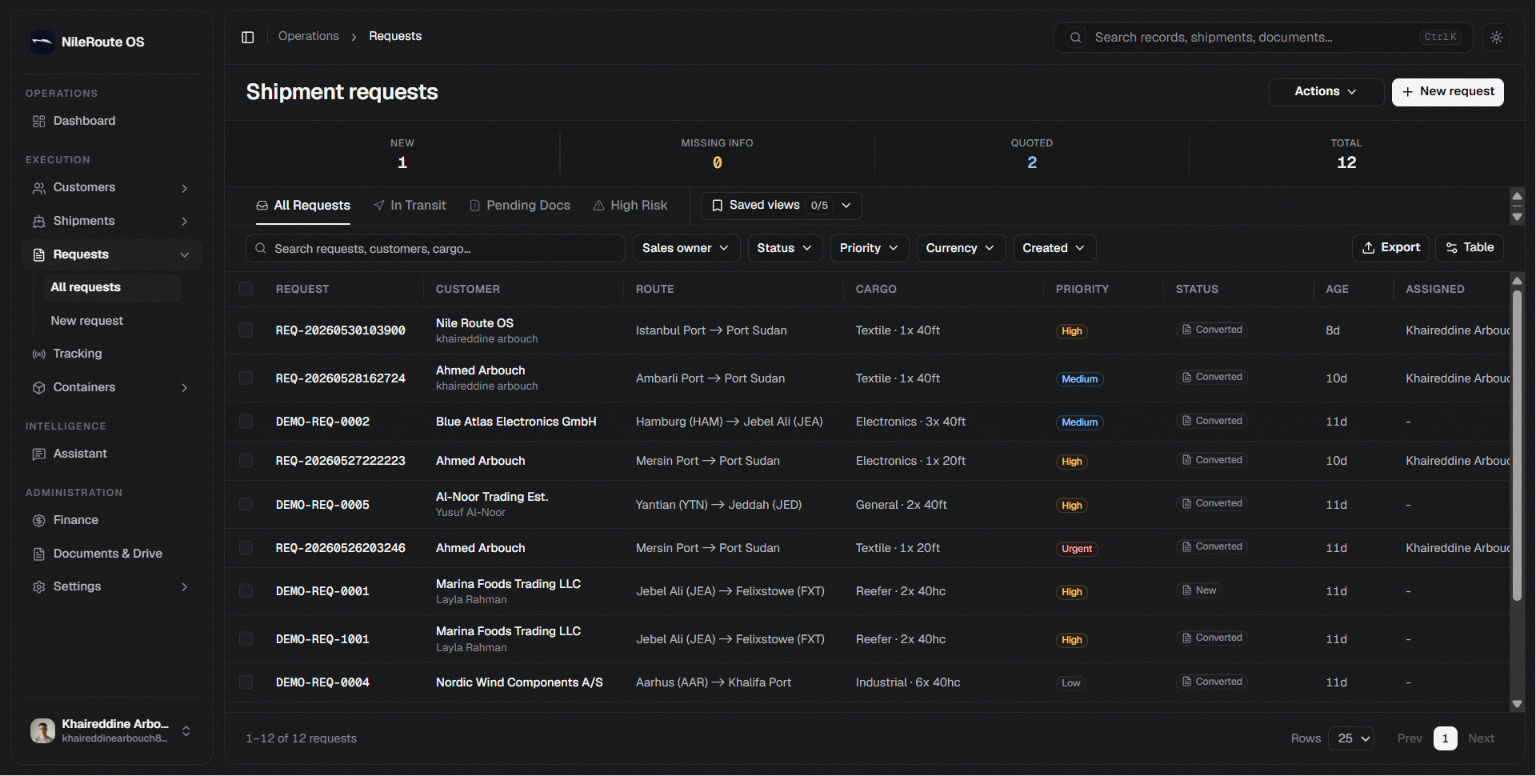Click the tab bar scroll-up arrow
Viewport: 1536px width, 776px height.
point(1517,196)
